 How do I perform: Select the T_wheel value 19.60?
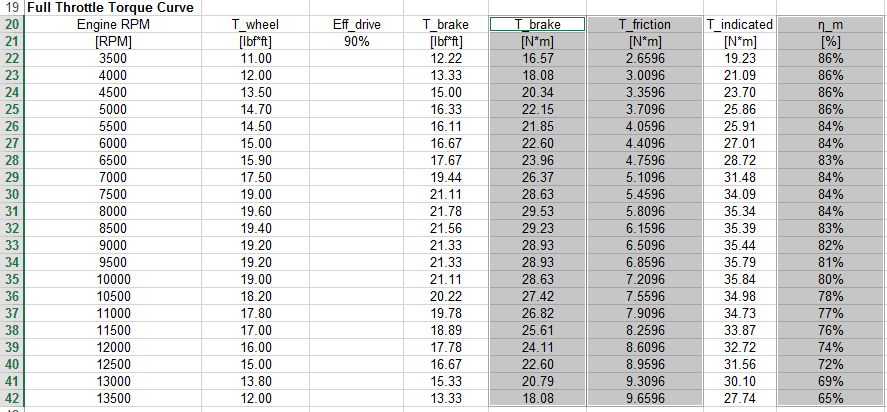tap(255, 211)
